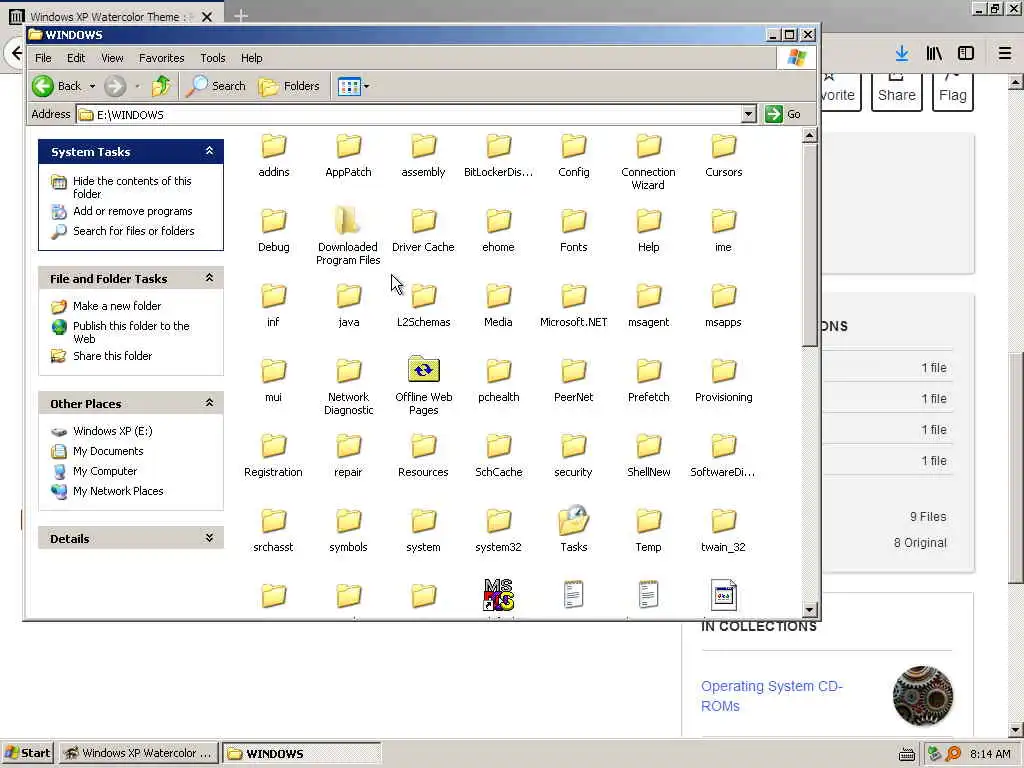Select the Cursors folder
The height and width of the screenshot is (768, 1024).
(x=724, y=155)
